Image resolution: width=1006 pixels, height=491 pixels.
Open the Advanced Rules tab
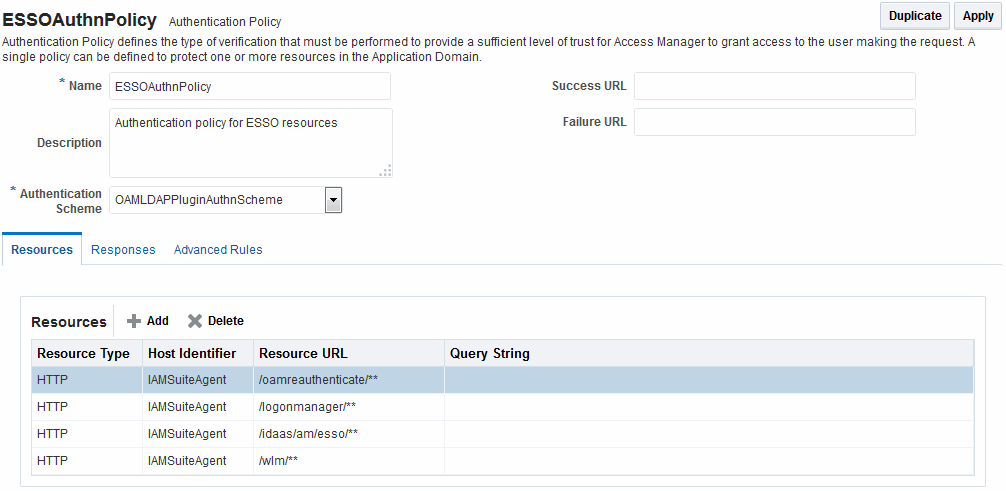[x=218, y=250]
